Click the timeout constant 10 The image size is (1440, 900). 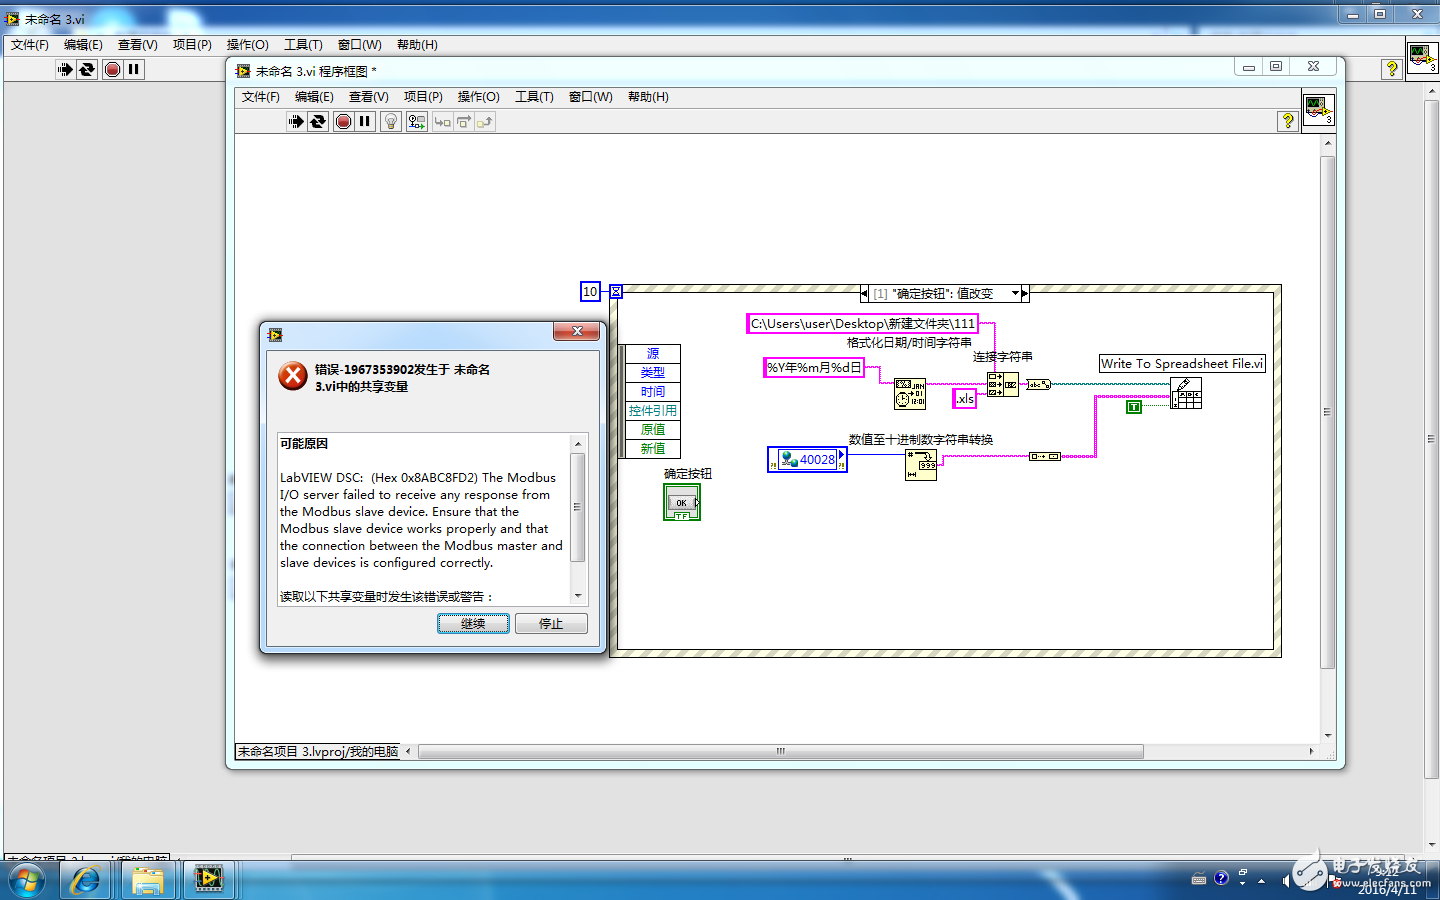pos(590,292)
